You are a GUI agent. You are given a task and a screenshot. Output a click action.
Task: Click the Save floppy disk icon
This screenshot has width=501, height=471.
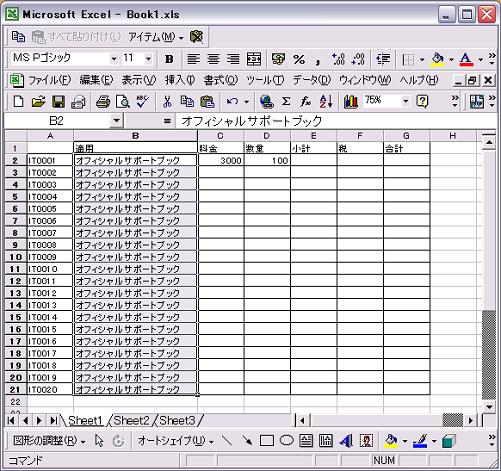click(x=58, y=101)
